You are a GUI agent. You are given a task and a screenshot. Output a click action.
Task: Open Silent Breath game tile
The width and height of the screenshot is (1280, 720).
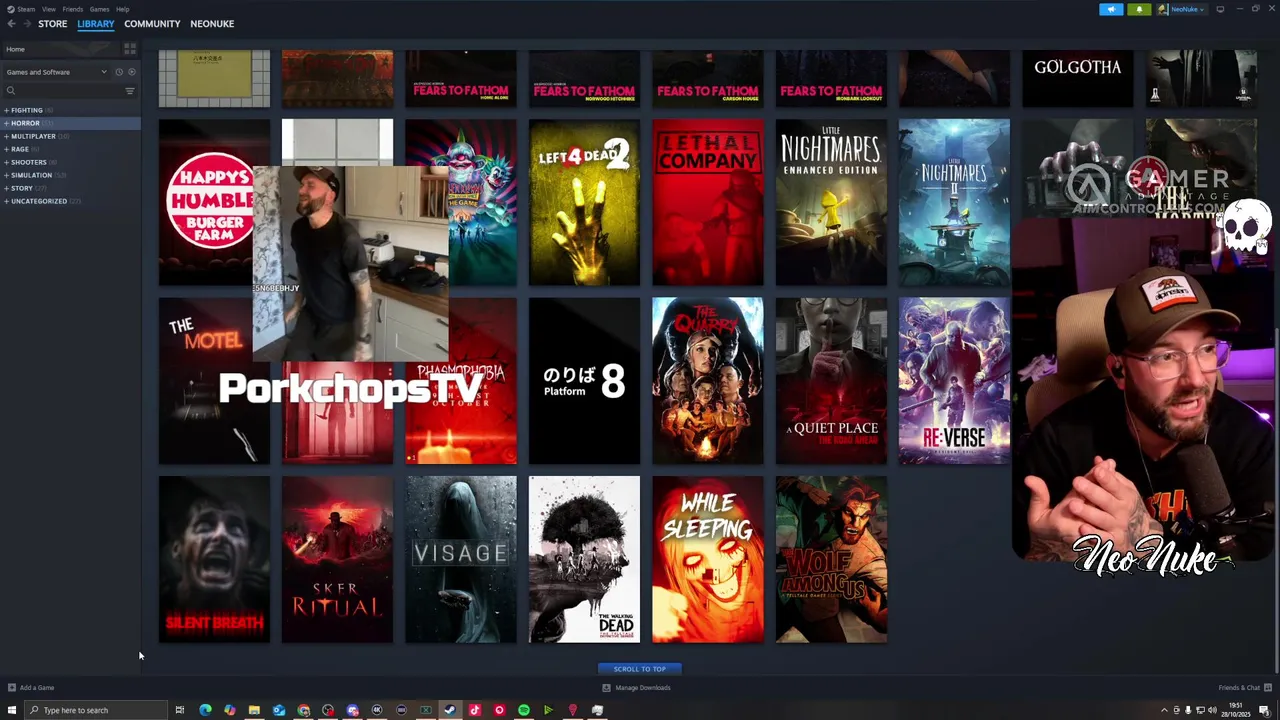point(214,559)
